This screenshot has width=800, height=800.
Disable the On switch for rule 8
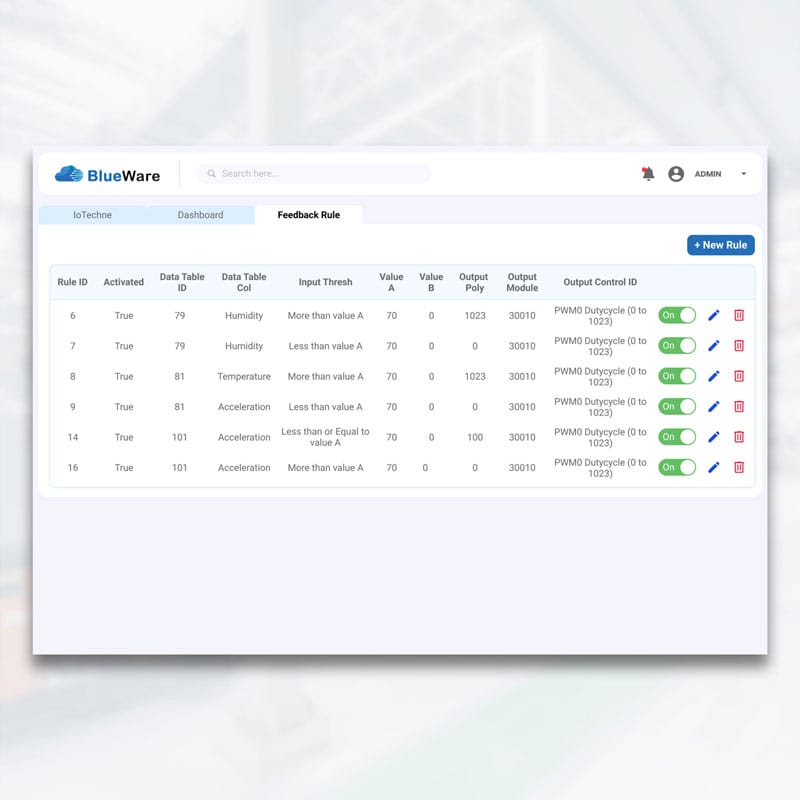pyautogui.click(x=677, y=376)
